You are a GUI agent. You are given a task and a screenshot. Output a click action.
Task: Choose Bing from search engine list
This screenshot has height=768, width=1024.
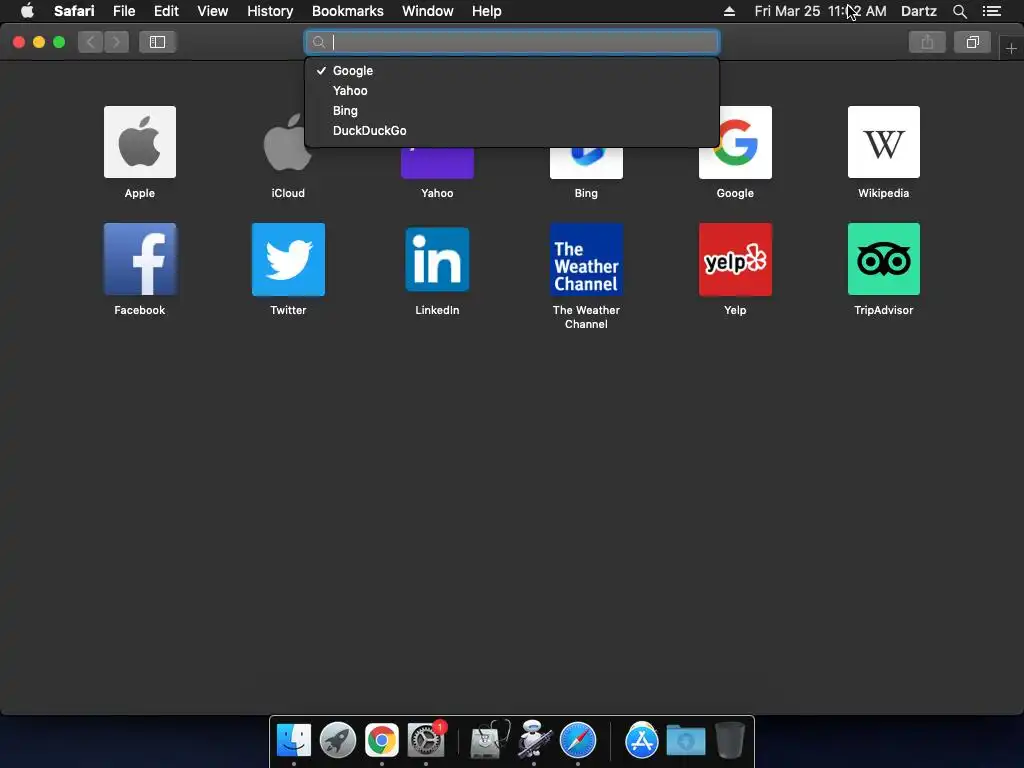click(512, 110)
